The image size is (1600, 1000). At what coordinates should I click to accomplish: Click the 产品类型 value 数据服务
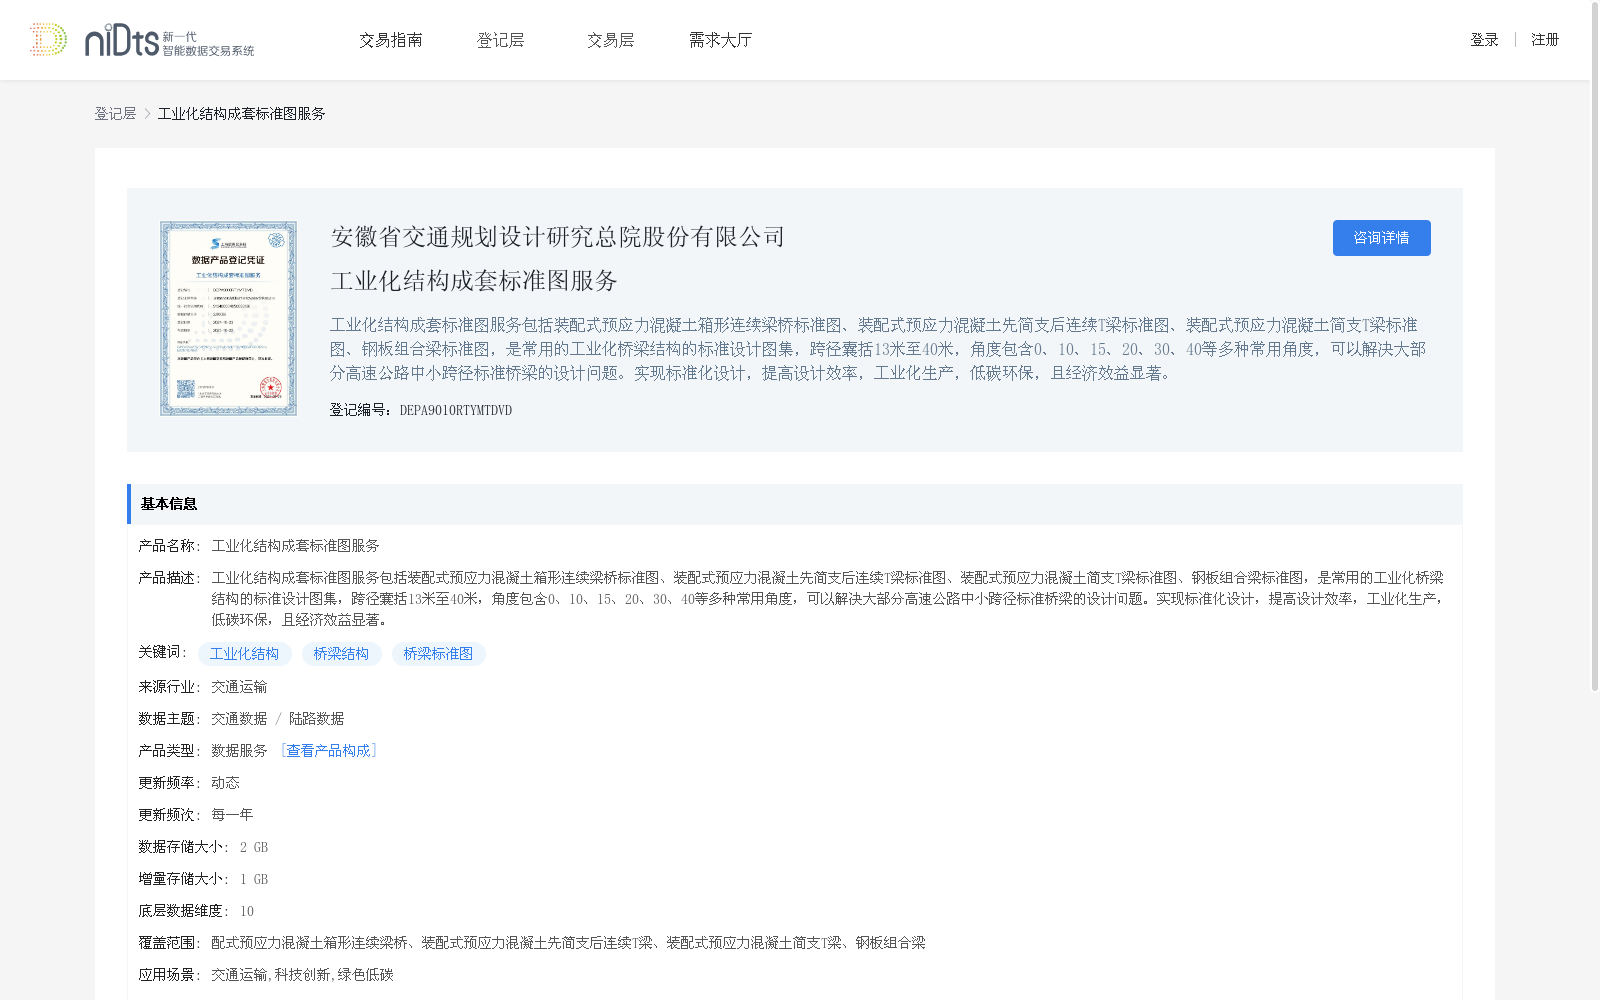pos(239,751)
